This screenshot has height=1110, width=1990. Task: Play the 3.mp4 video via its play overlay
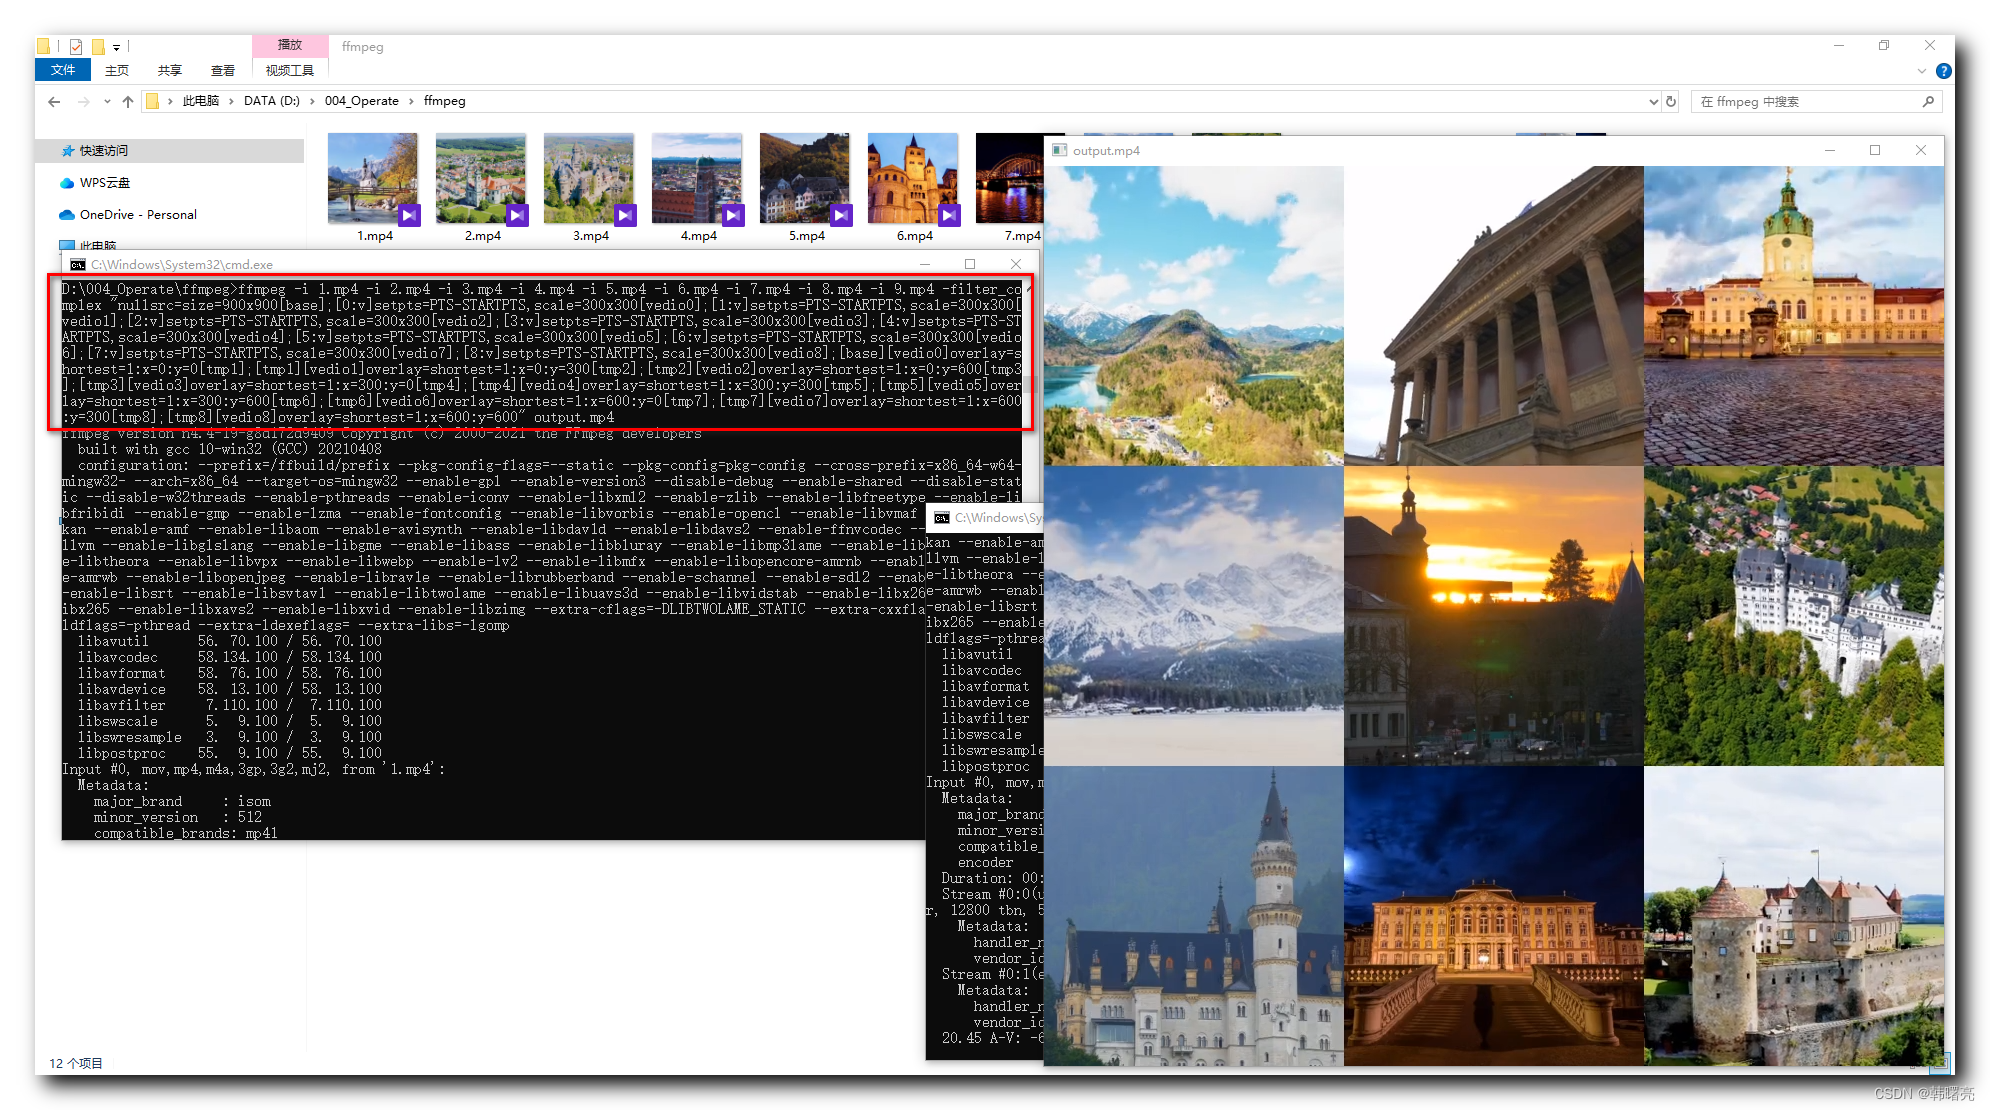[624, 215]
